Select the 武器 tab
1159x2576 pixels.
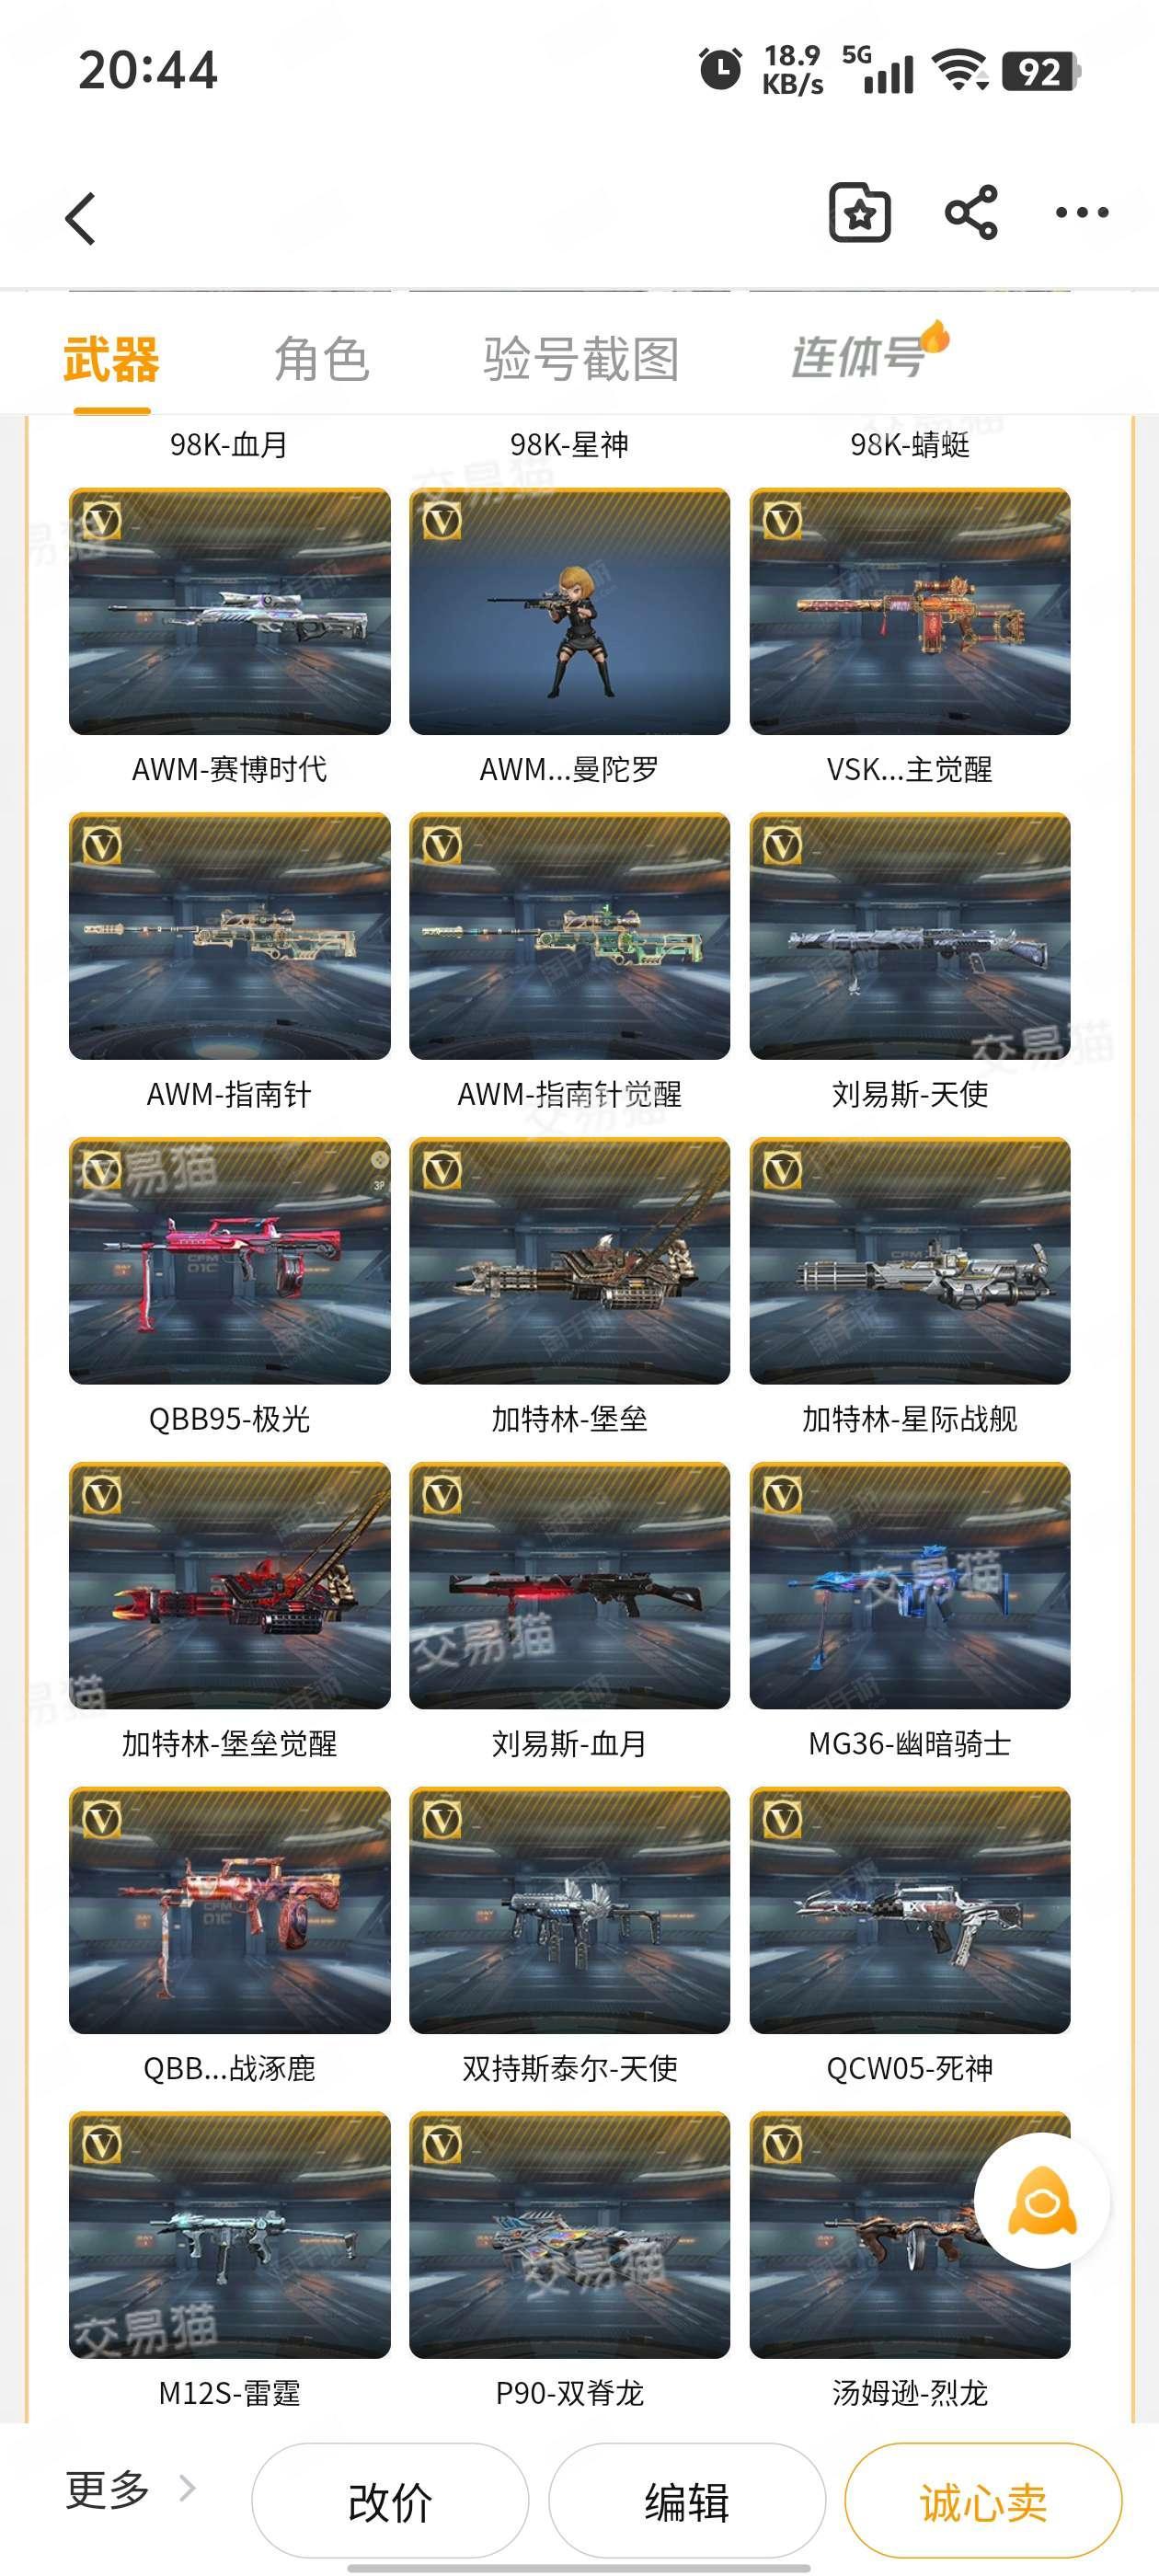point(111,359)
